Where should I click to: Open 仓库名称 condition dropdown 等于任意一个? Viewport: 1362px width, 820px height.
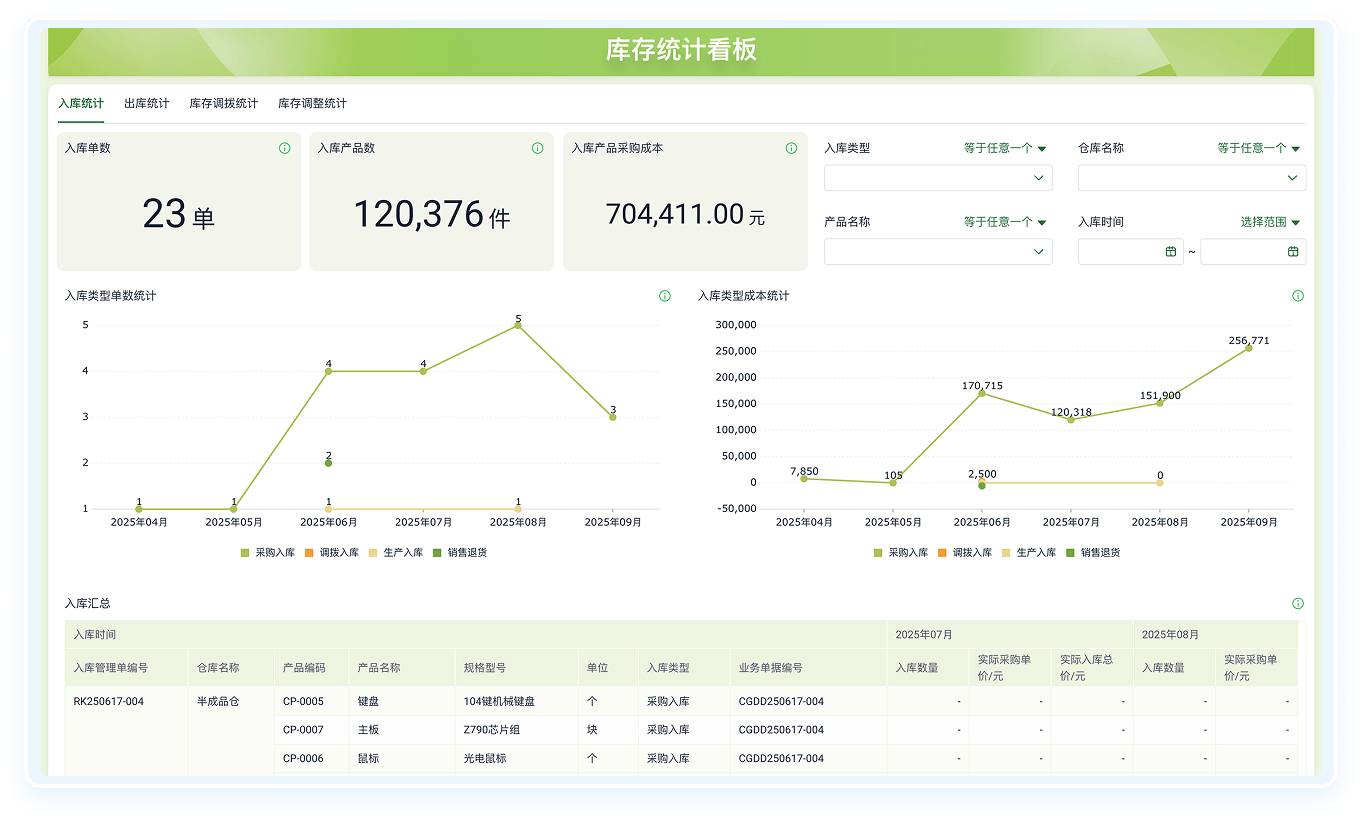1259,148
